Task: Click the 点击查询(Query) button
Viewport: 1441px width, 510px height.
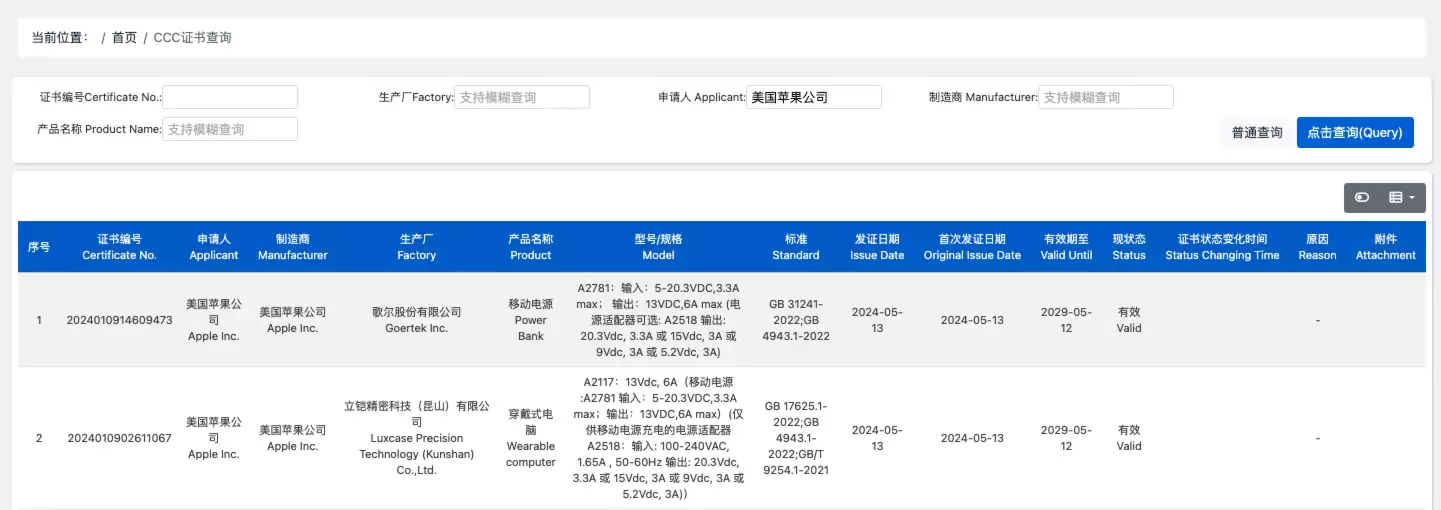Action: point(1355,132)
